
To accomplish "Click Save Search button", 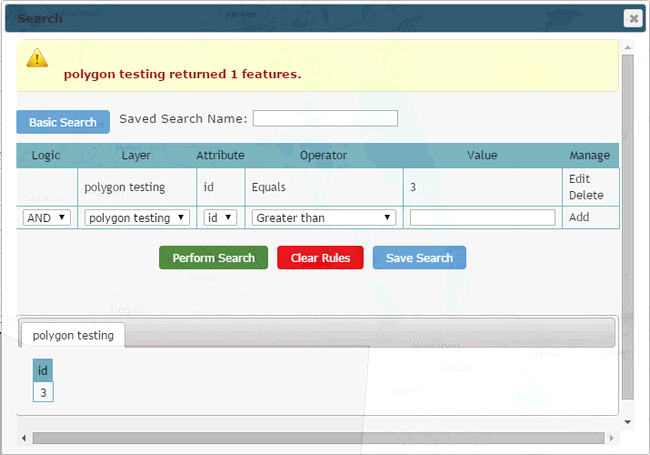I will click(x=419, y=258).
